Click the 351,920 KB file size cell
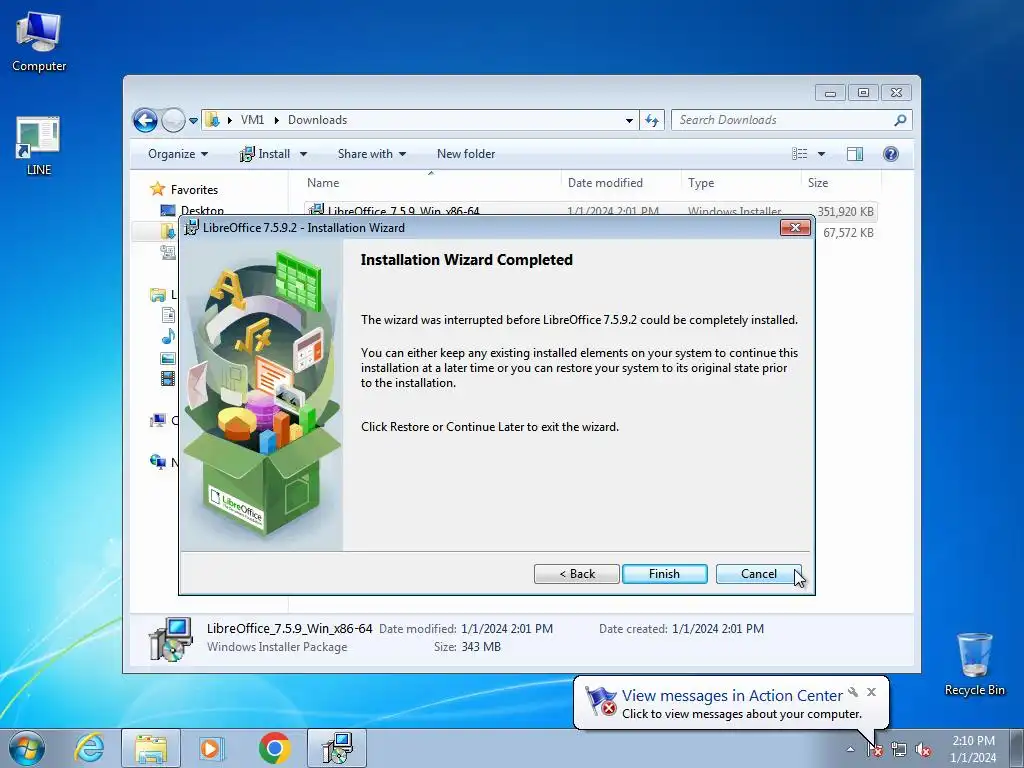Viewport: 1024px width, 768px height. [845, 212]
